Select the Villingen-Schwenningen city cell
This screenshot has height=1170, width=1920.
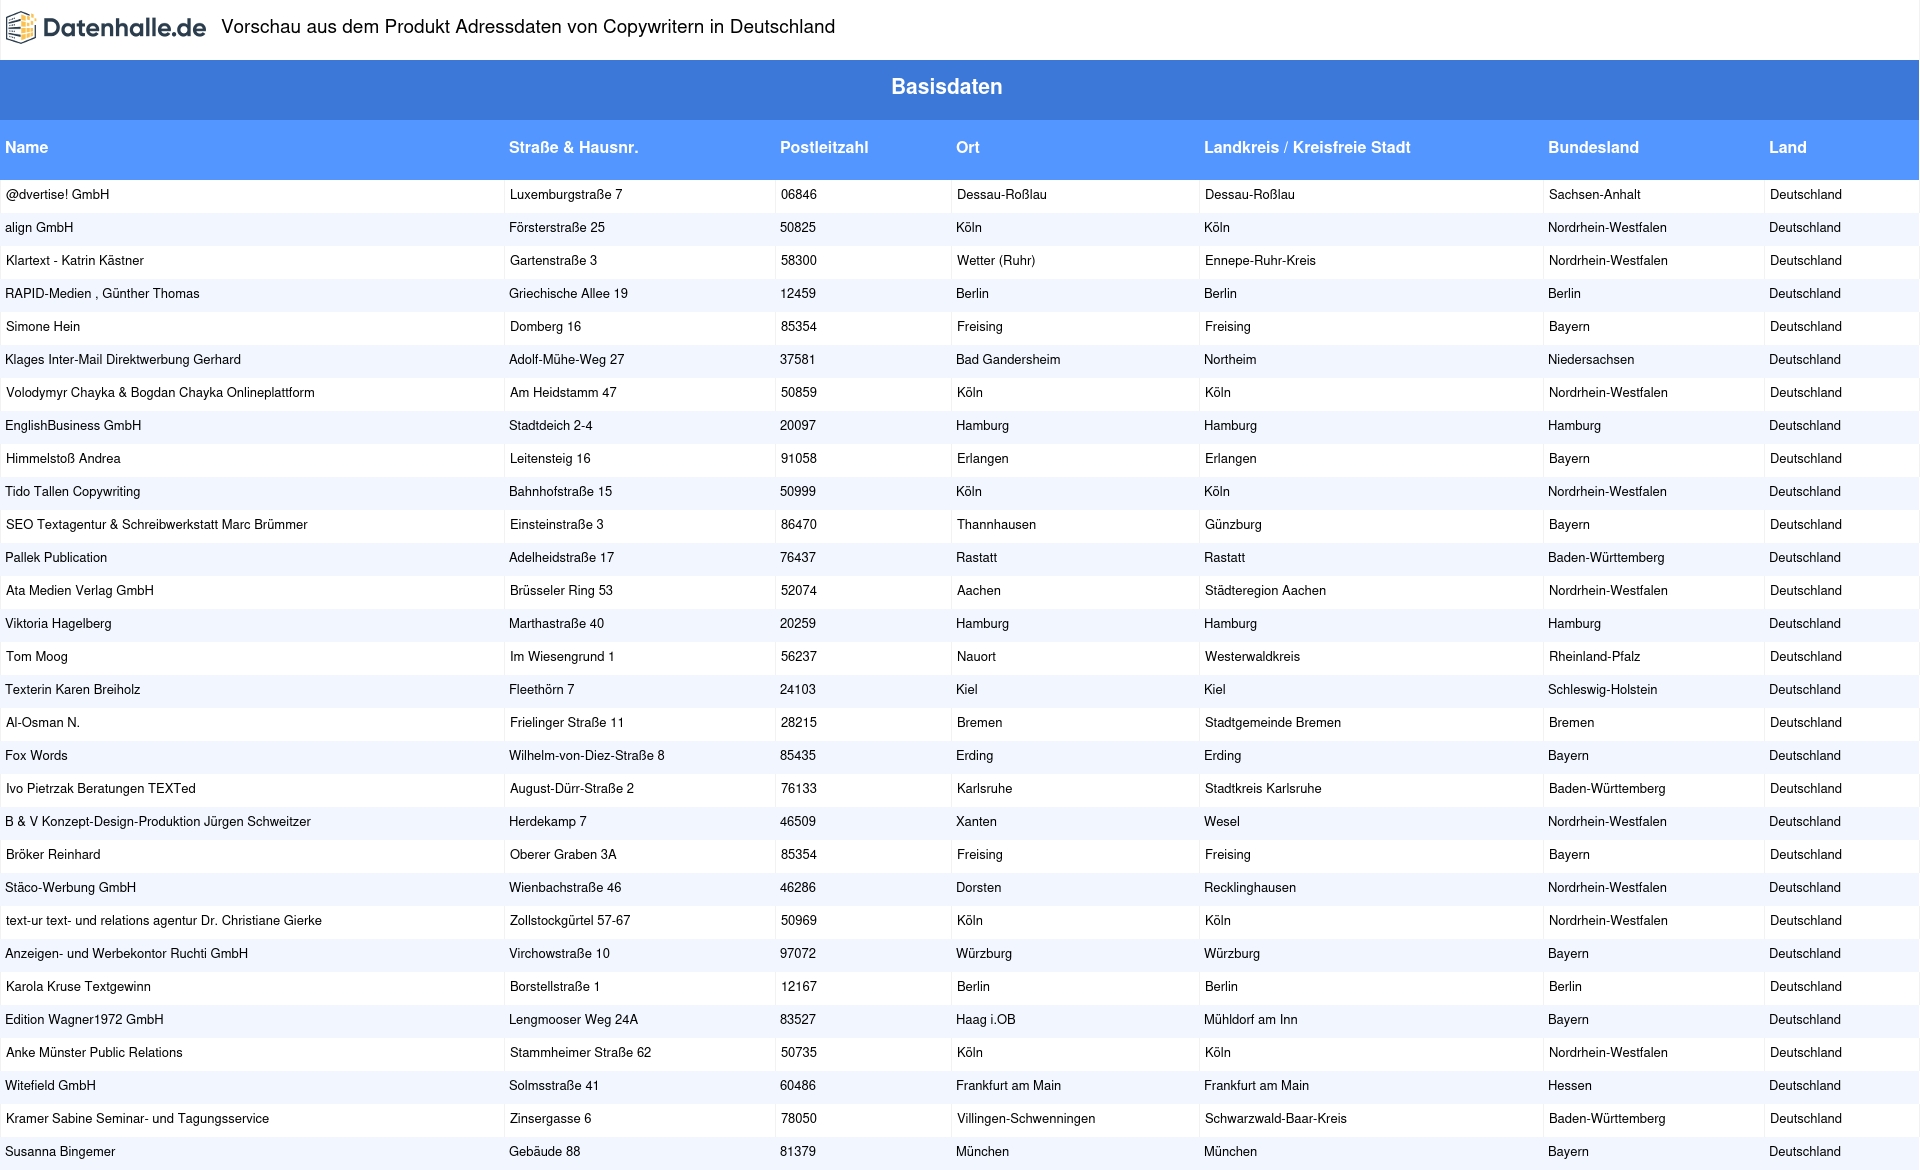coord(1026,1119)
